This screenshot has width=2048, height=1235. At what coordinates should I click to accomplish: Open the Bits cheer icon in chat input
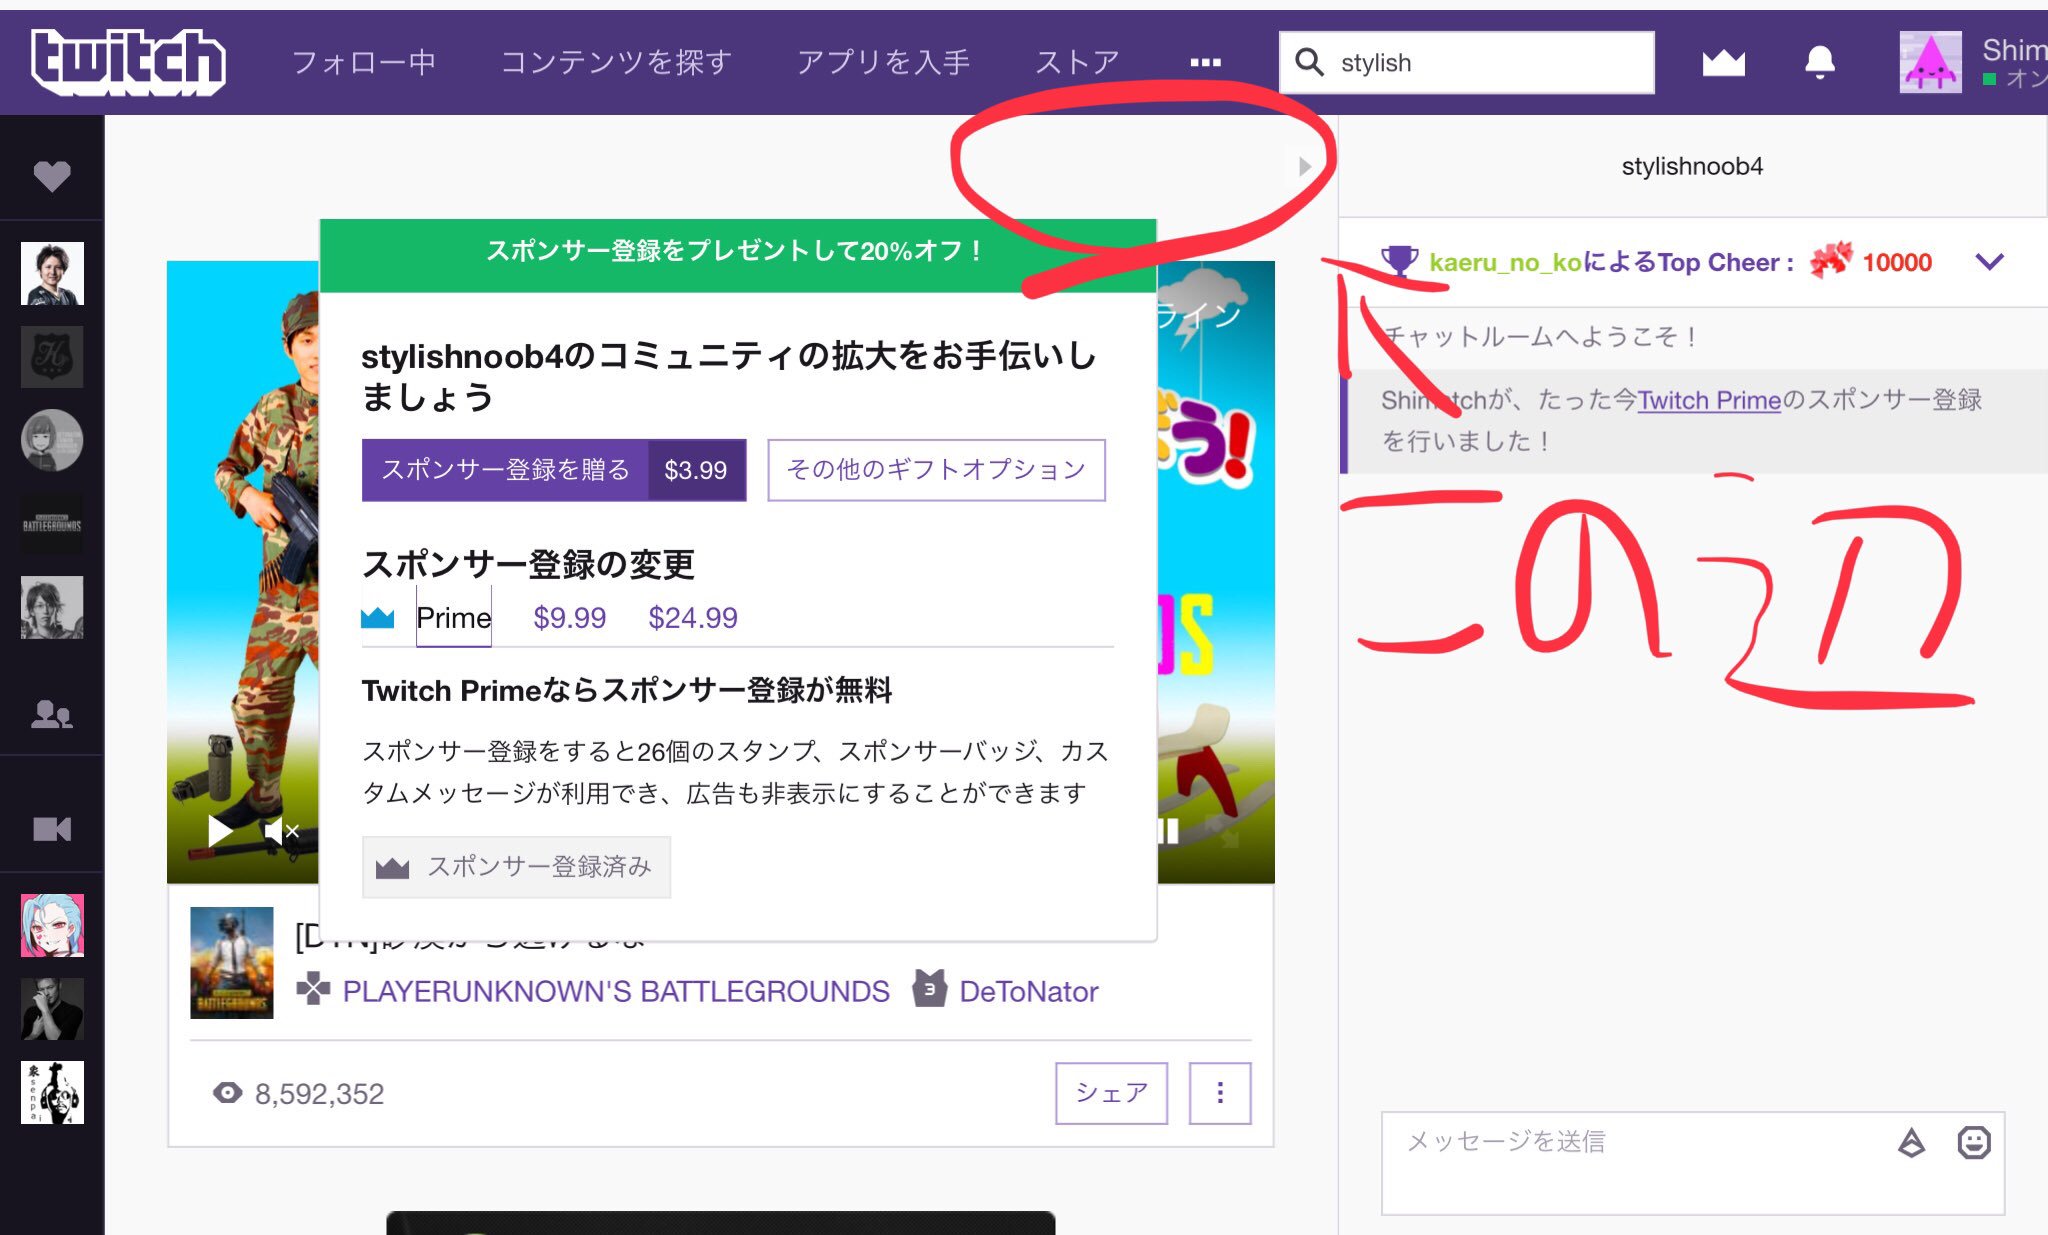(1911, 1142)
